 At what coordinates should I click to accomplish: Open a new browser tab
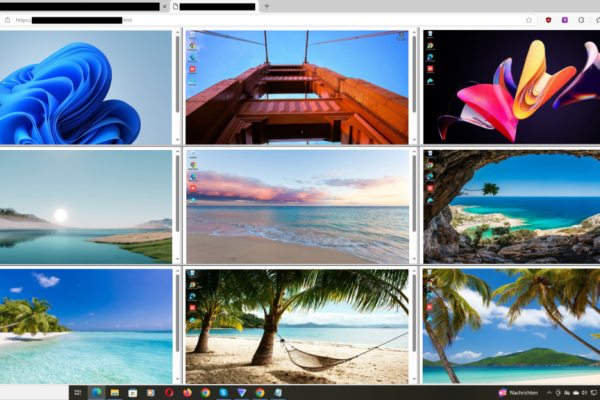(266, 6)
